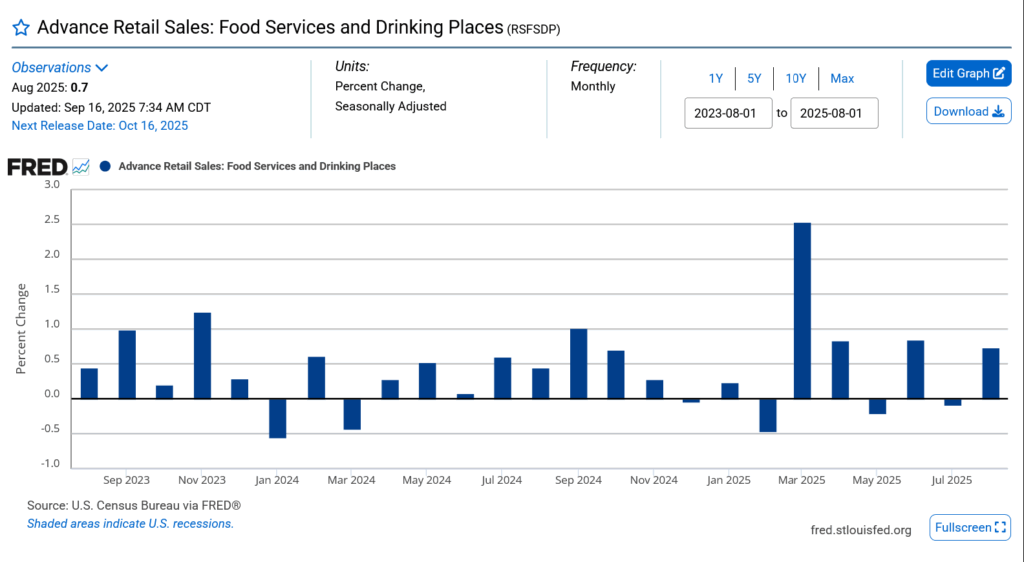Open chart in Fullscreen
The height and width of the screenshot is (562, 1024).
click(x=970, y=528)
